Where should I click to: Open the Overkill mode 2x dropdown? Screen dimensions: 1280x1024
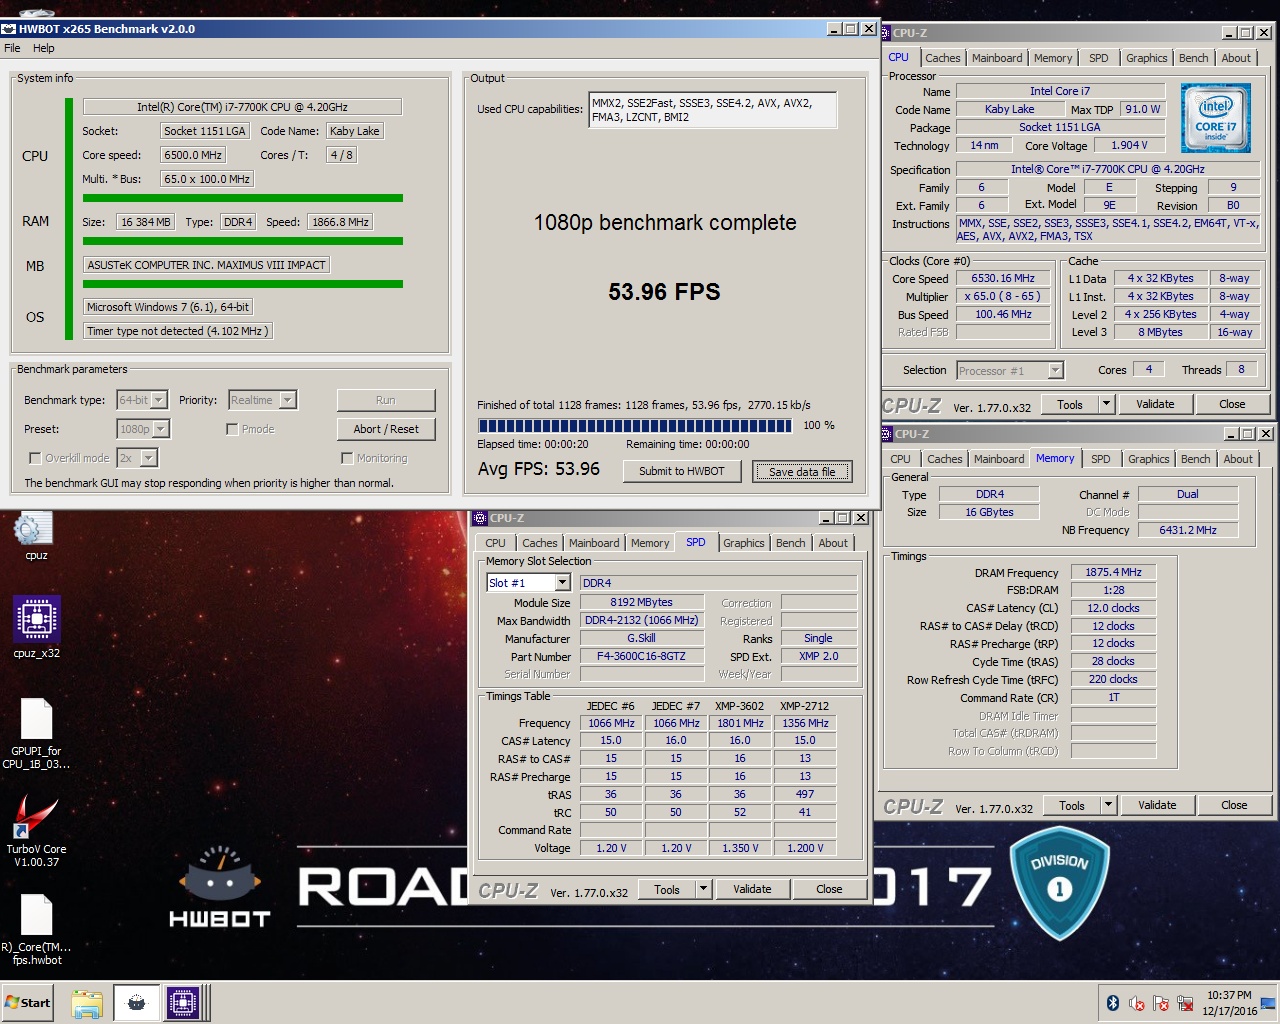(x=148, y=458)
